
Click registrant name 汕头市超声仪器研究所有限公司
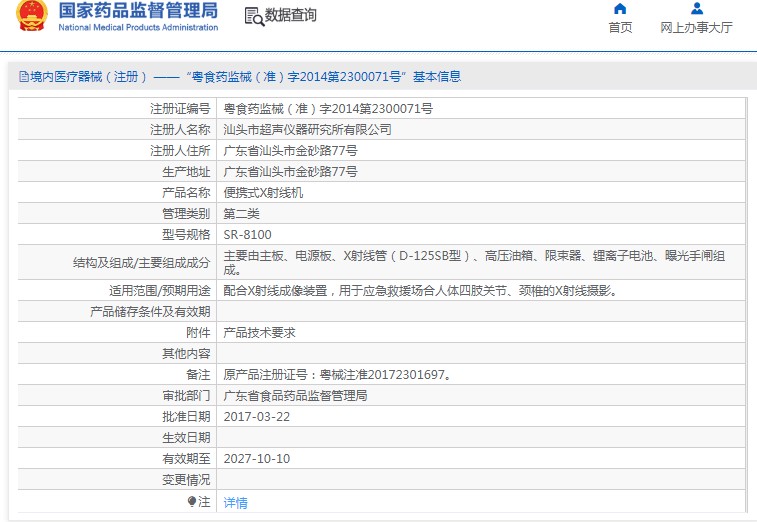307,129
